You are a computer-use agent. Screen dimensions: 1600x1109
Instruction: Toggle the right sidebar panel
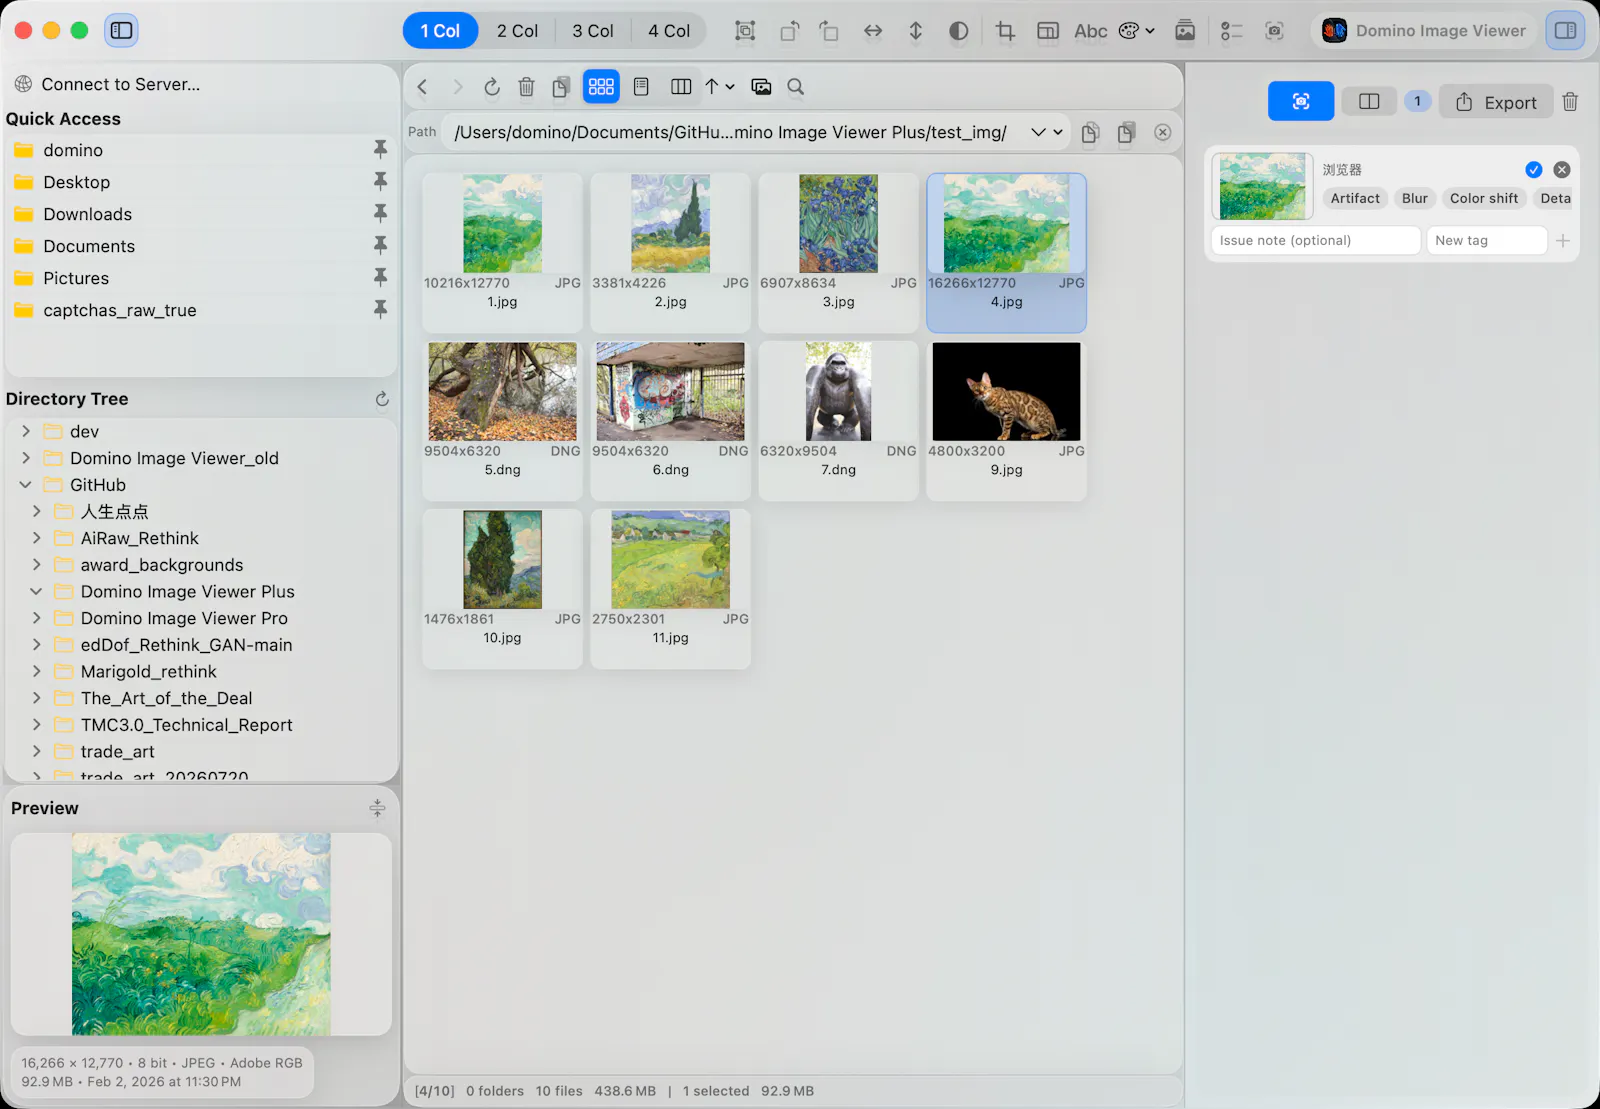1566,31
